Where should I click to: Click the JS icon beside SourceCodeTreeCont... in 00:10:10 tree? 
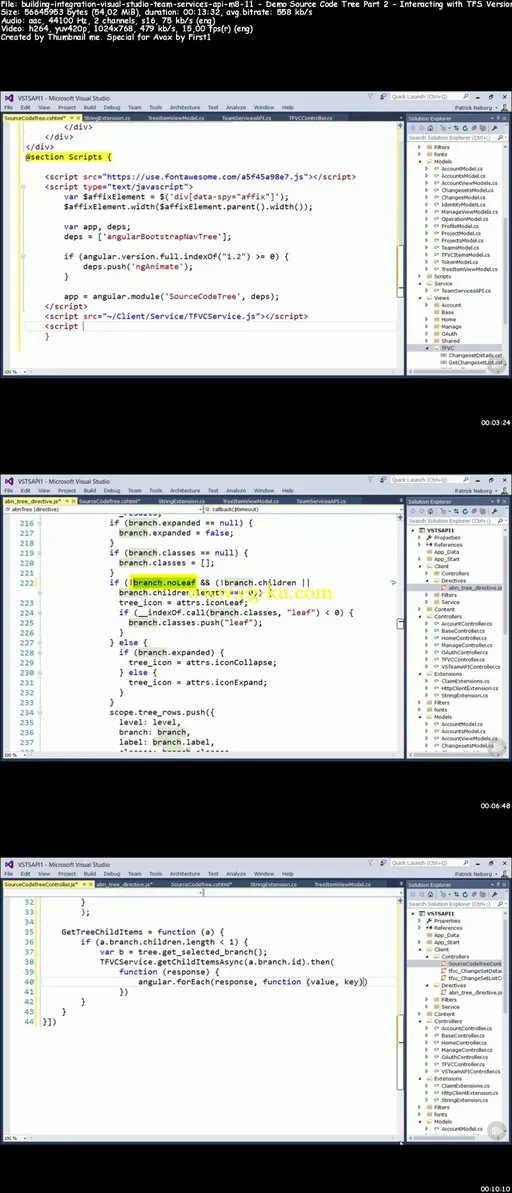tap(444, 963)
